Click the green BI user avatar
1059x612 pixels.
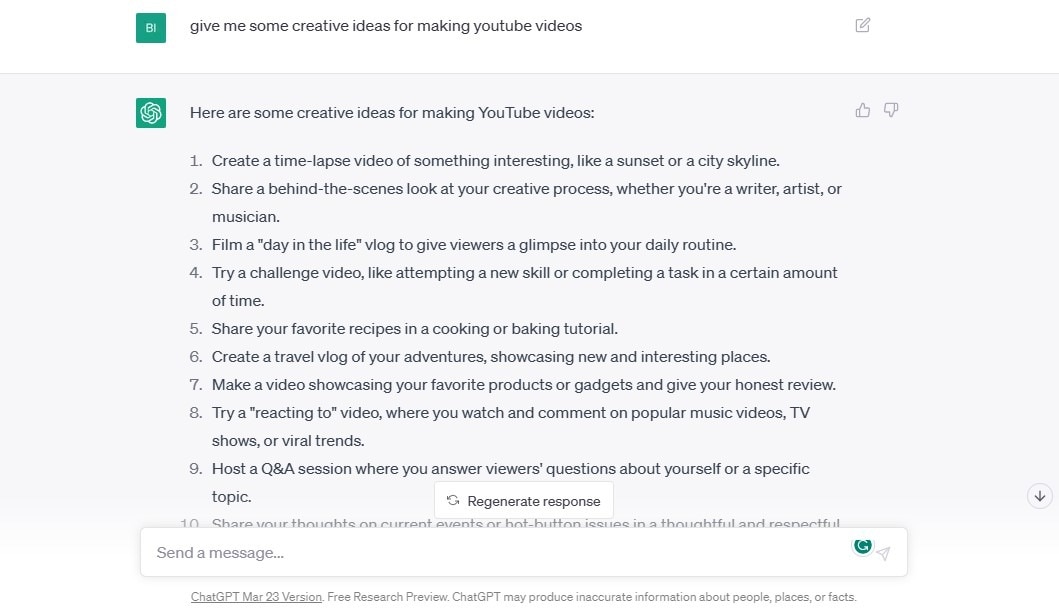pos(151,28)
